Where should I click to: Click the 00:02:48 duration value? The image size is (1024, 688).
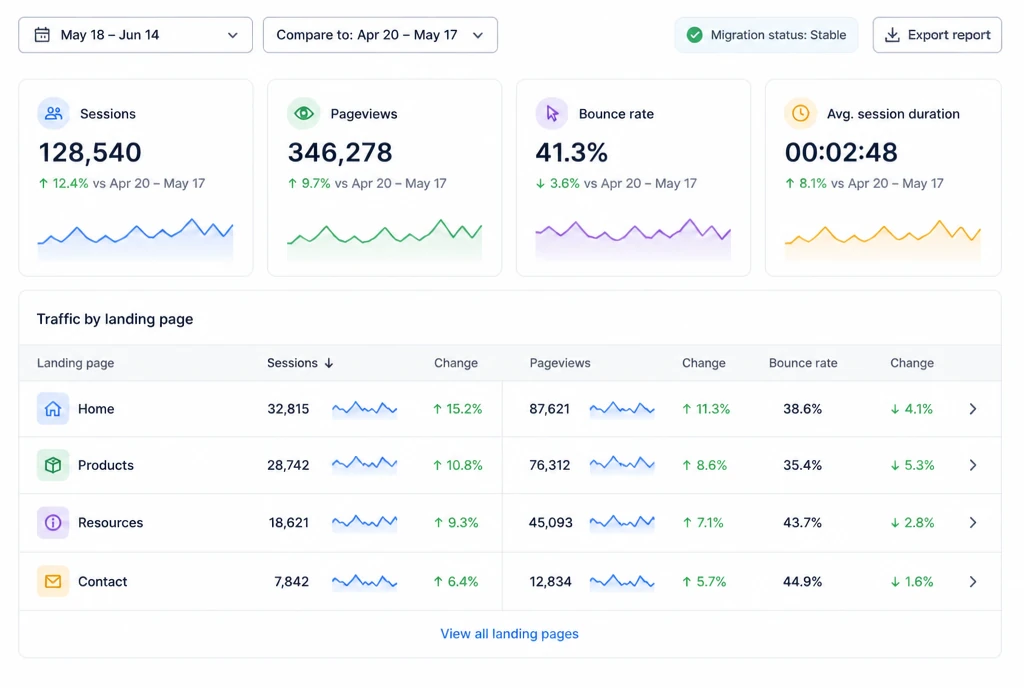(x=841, y=153)
